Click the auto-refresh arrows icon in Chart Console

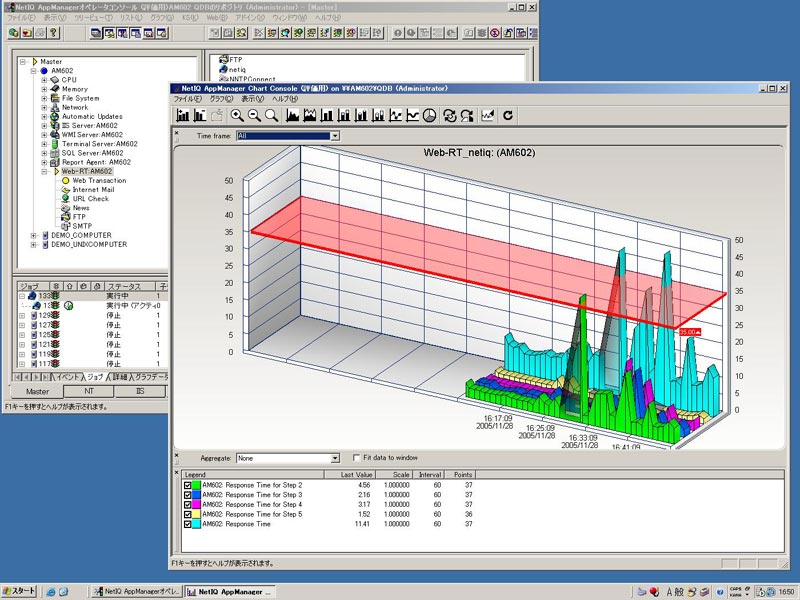coord(449,115)
